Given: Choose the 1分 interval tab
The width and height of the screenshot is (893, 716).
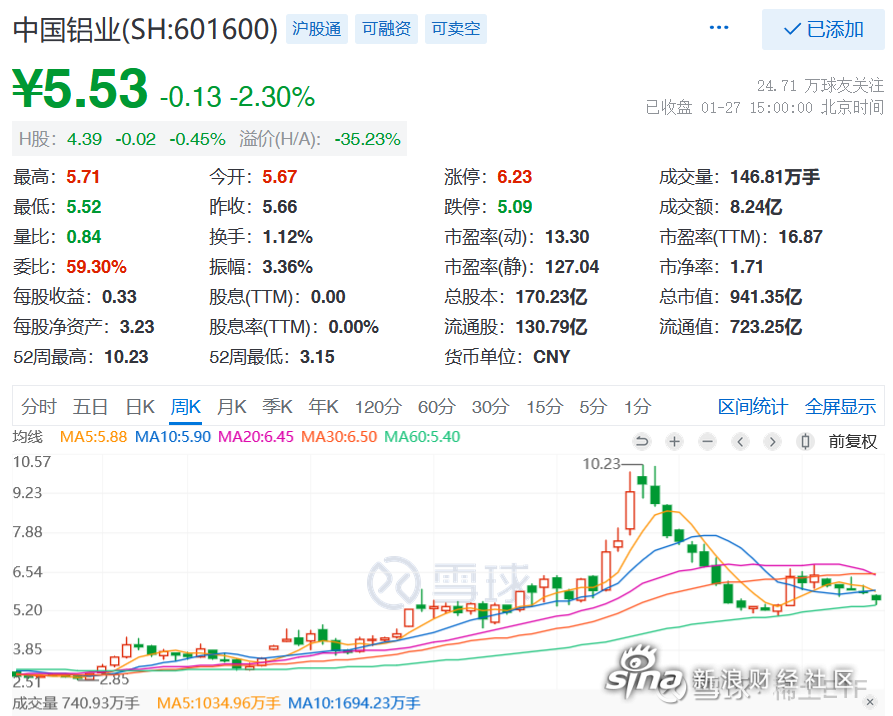Looking at the screenshot, I should click(x=637, y=407).
